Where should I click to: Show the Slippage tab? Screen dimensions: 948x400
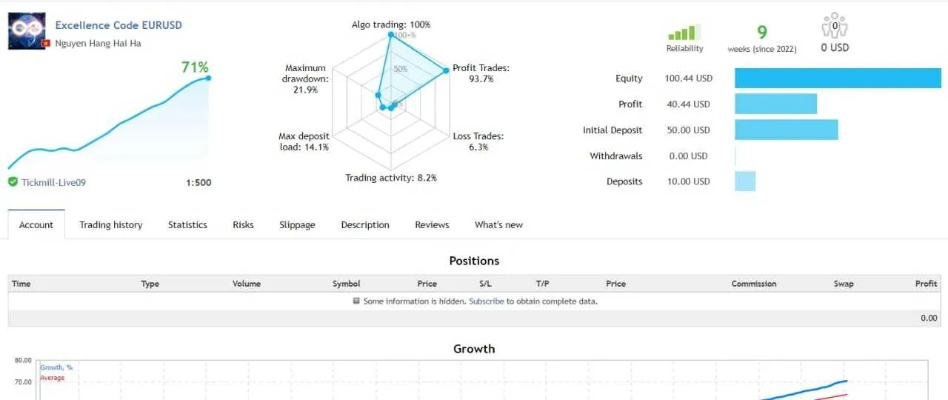(297, 225)
